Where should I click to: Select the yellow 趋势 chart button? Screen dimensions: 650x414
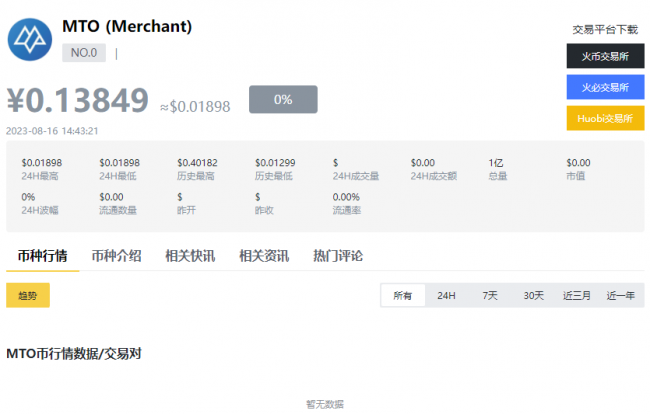click(x=28, y=295)
